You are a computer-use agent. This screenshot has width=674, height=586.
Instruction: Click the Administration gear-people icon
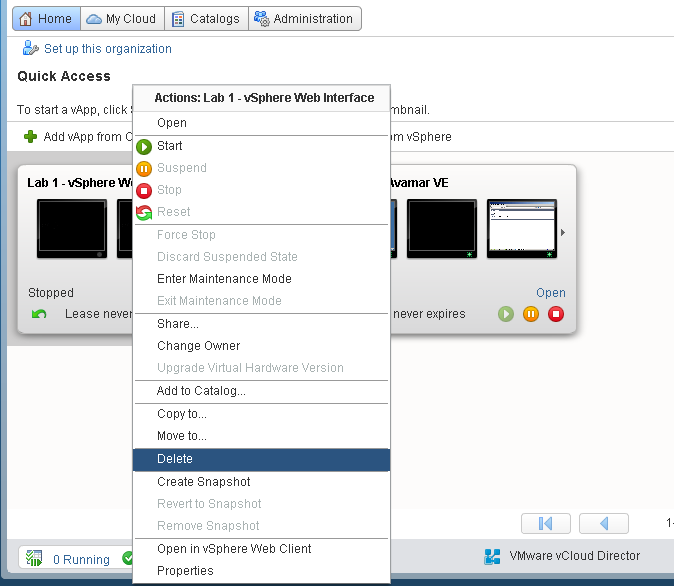pyautogui.click(x=261, y=18)
